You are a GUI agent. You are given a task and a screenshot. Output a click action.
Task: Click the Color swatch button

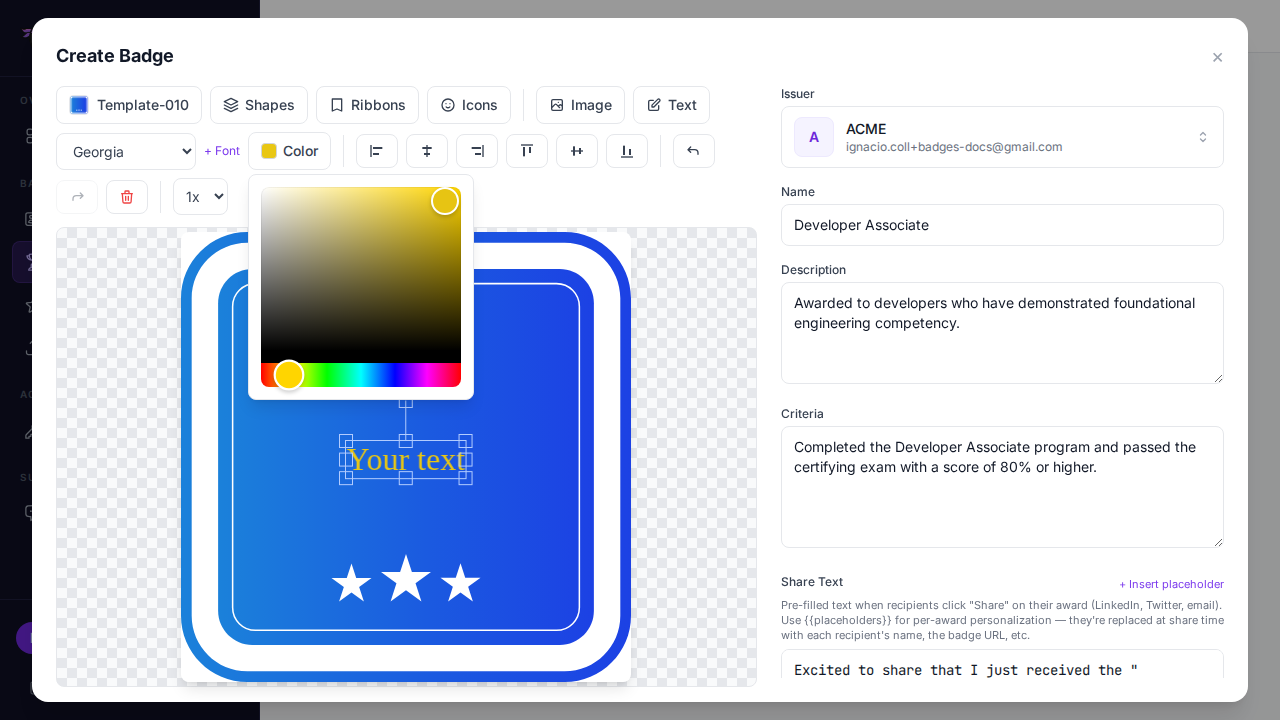[289, 151]
